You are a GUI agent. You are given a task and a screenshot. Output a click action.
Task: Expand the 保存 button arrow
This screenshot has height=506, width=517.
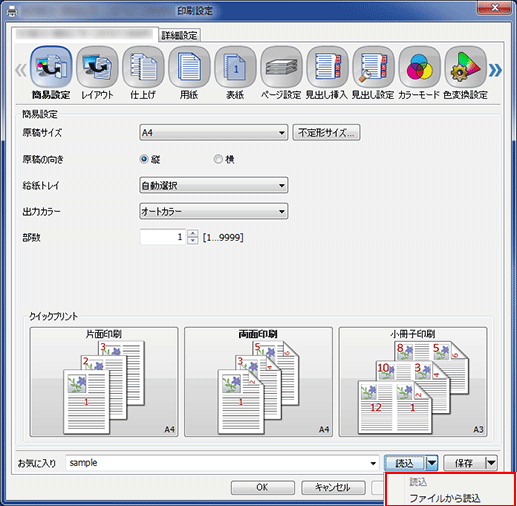point(492,463)
